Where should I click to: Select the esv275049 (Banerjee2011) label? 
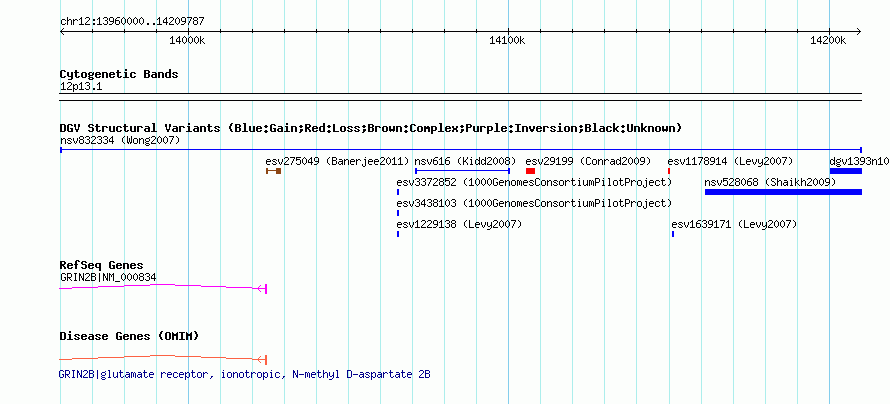(x=337, y=161)
